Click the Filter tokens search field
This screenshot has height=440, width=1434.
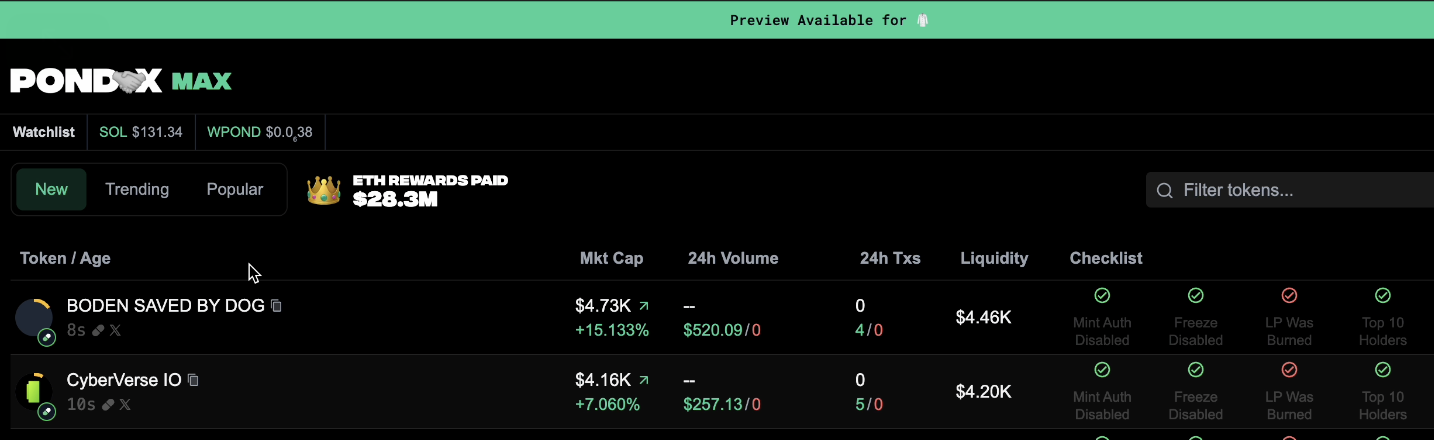point(1300,190)
